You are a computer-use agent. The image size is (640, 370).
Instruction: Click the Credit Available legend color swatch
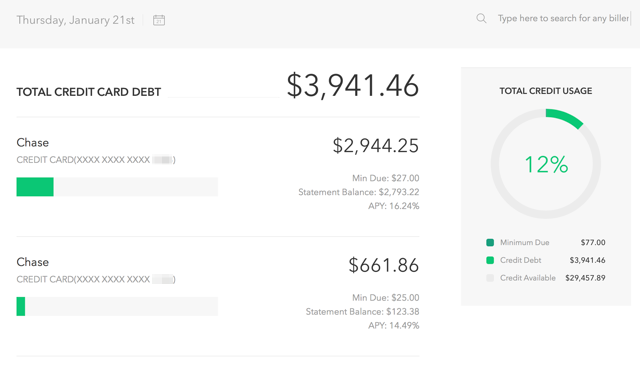[490, 278]
